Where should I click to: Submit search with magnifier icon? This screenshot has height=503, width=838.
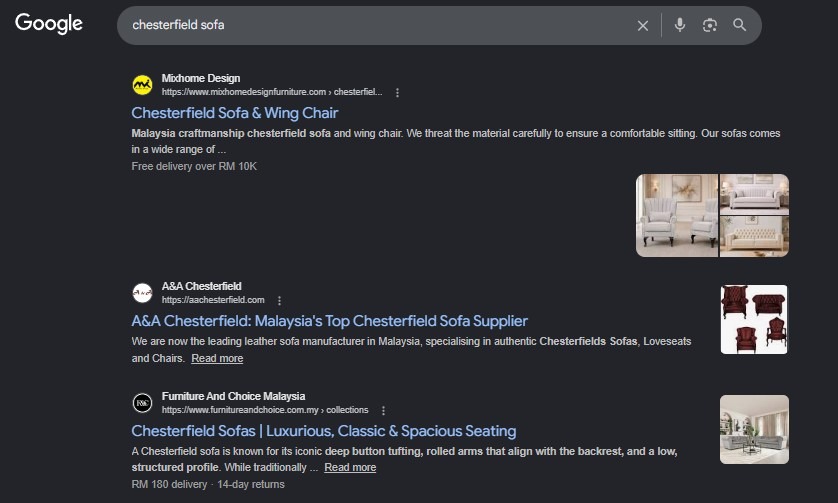click(x=739, y=25)
